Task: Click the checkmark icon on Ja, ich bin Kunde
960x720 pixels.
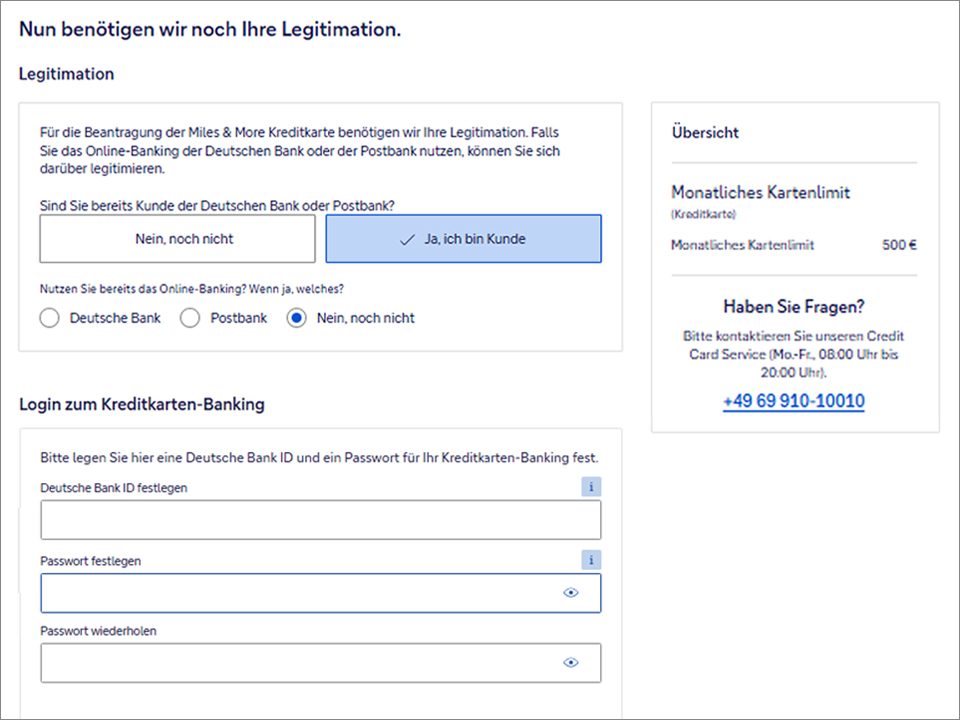Action: 406,240
